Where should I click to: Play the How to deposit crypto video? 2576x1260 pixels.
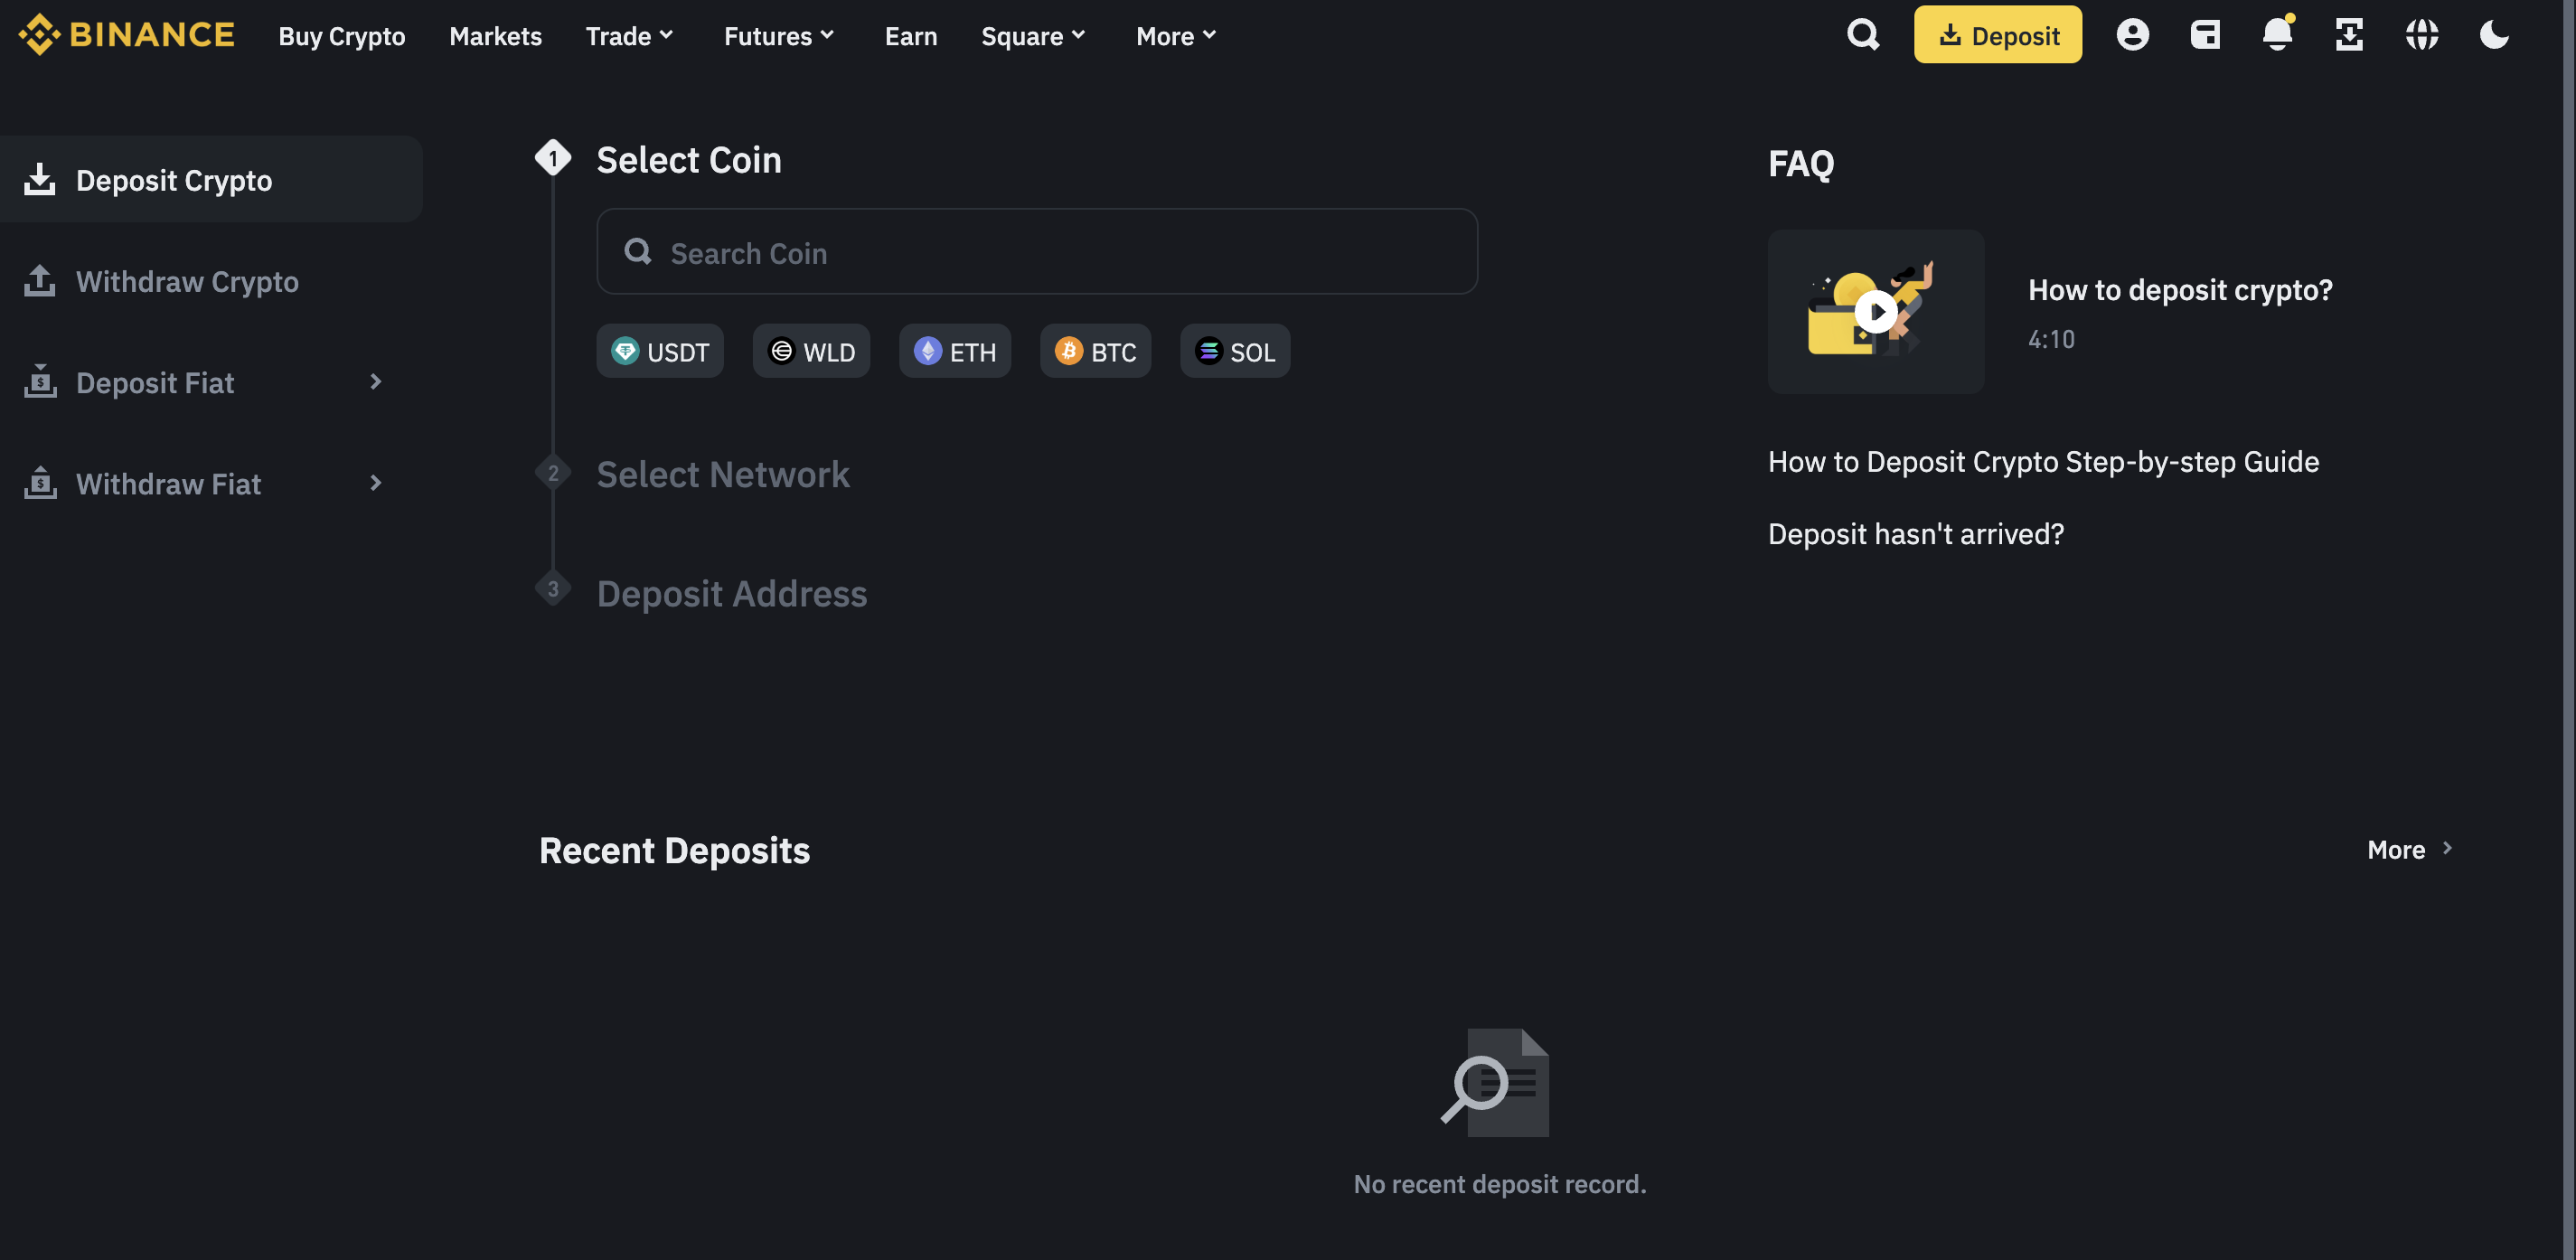(x=1876, y=312)
